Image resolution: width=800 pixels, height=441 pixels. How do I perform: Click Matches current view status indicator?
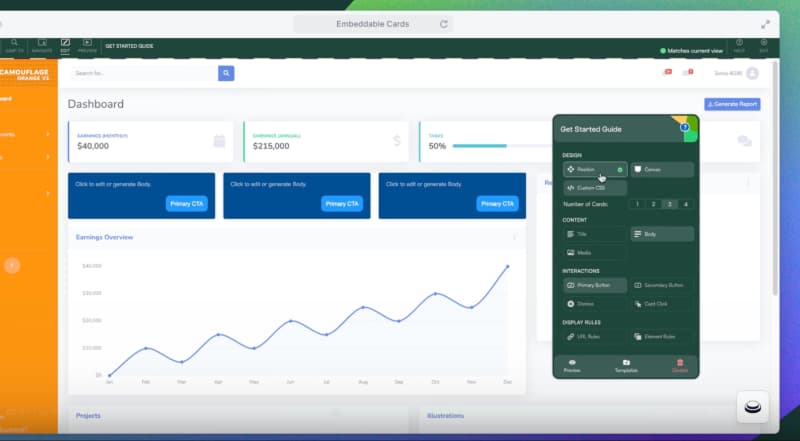point(691,51)
